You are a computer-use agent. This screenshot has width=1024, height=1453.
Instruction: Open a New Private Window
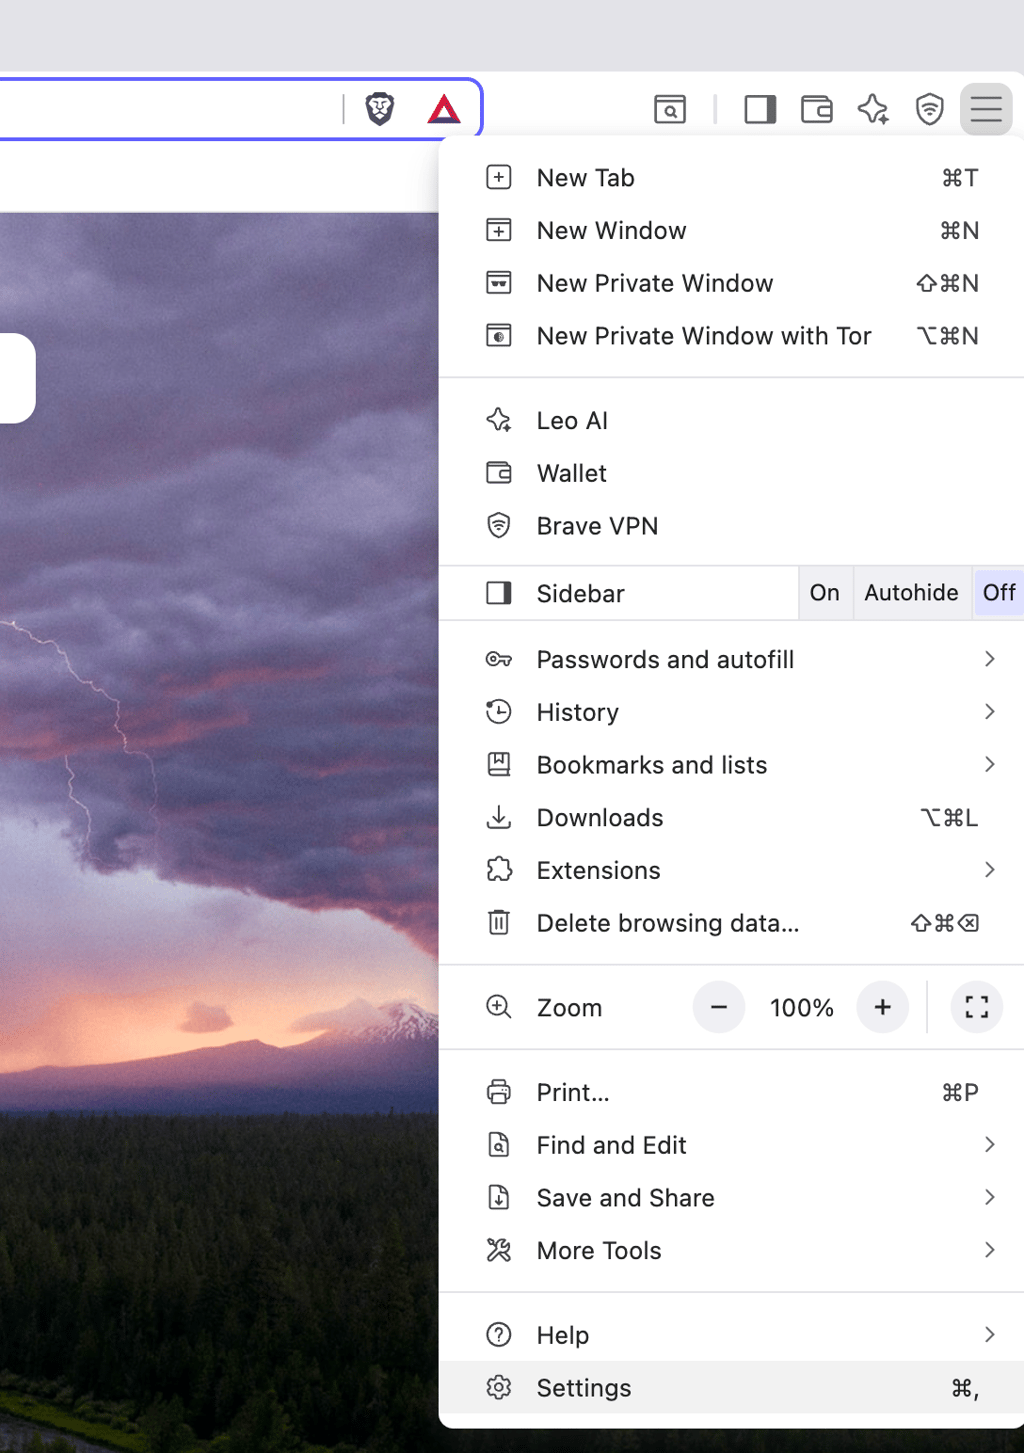(x=731, y=283)
